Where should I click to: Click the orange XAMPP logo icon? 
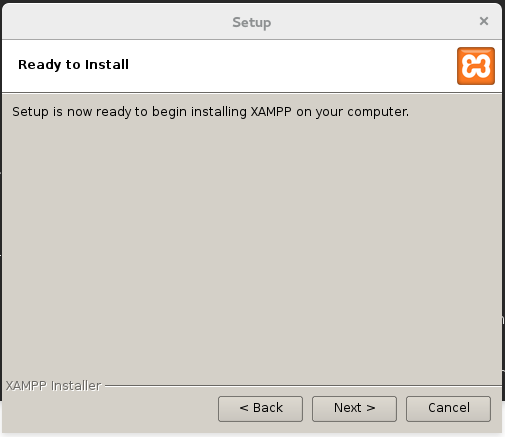[x=476, y=66]
